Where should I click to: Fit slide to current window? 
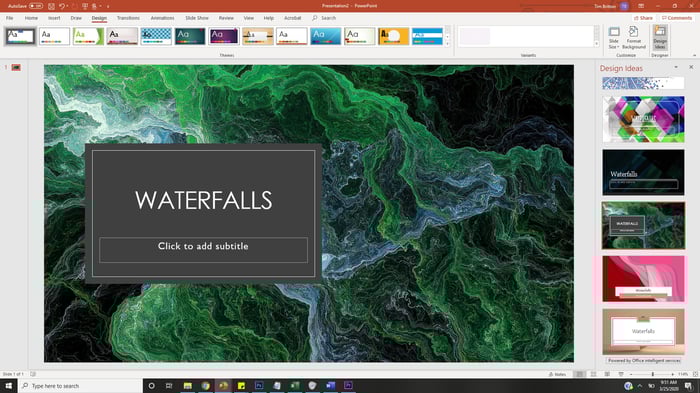pyautogui.click(x=695, y=374)
